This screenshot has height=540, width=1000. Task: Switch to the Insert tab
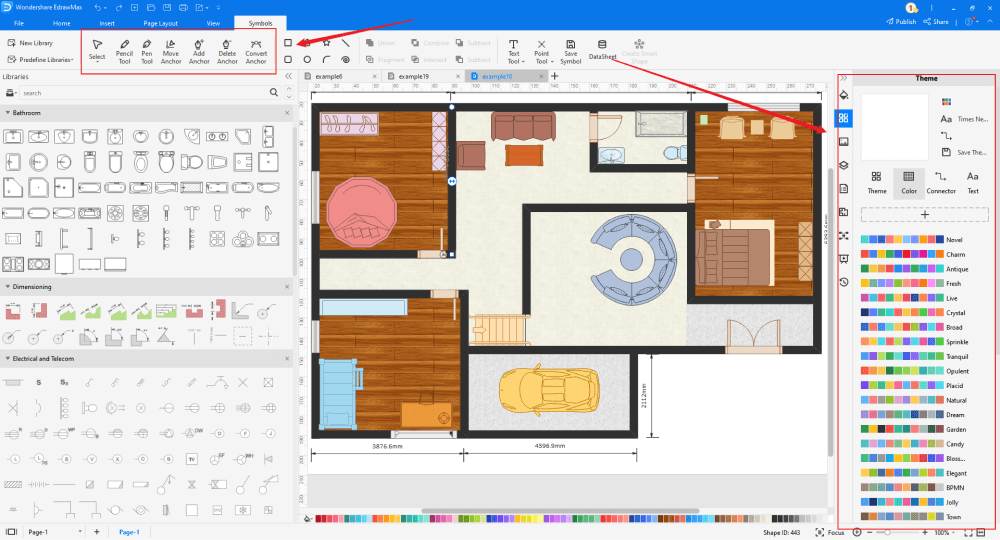[x=107, y=23]
